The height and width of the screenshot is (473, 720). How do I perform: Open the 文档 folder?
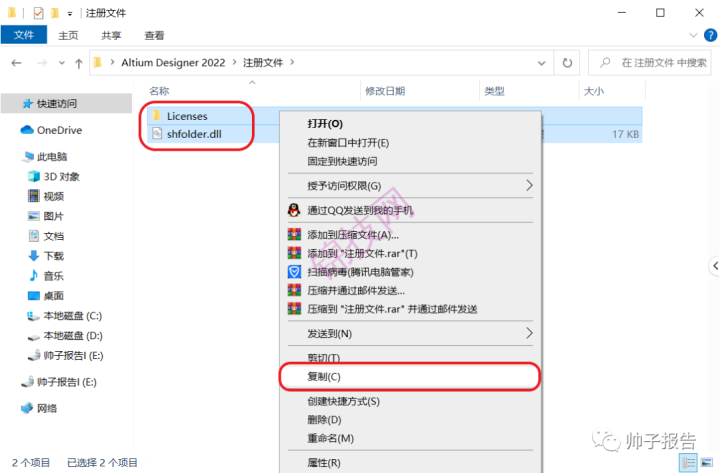(x=46, y=236)
